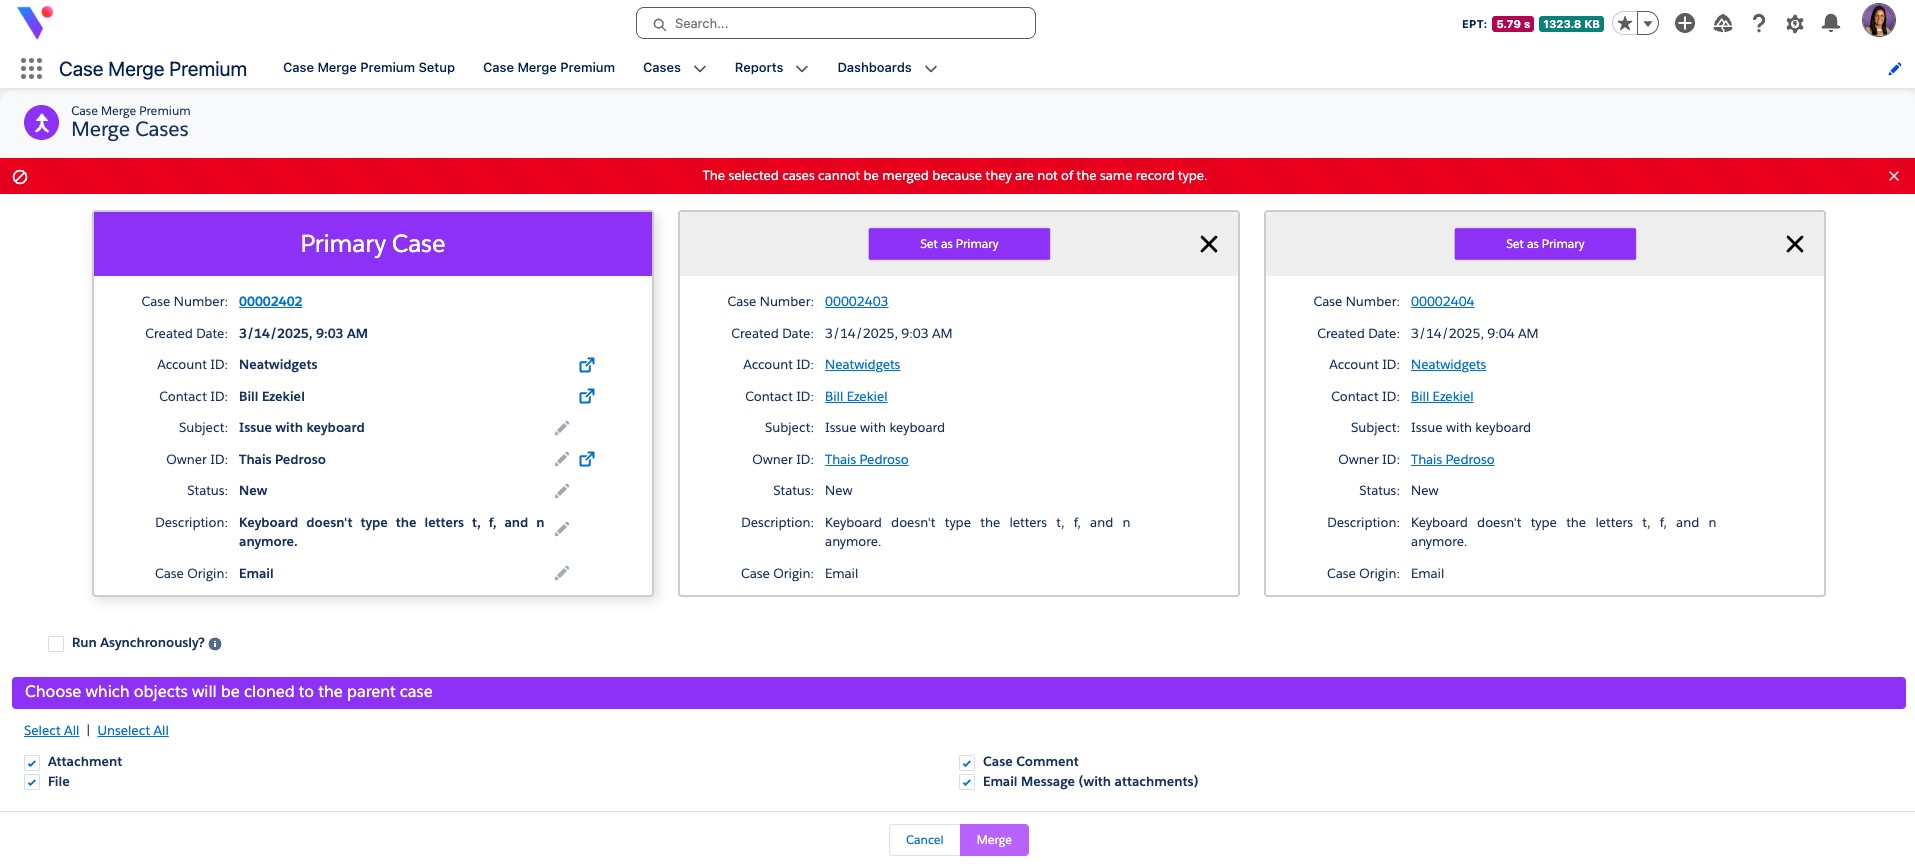This screenshot has width=1915, height=868.
Task: Dismiss the red error banner
Action: point(1894,176)
